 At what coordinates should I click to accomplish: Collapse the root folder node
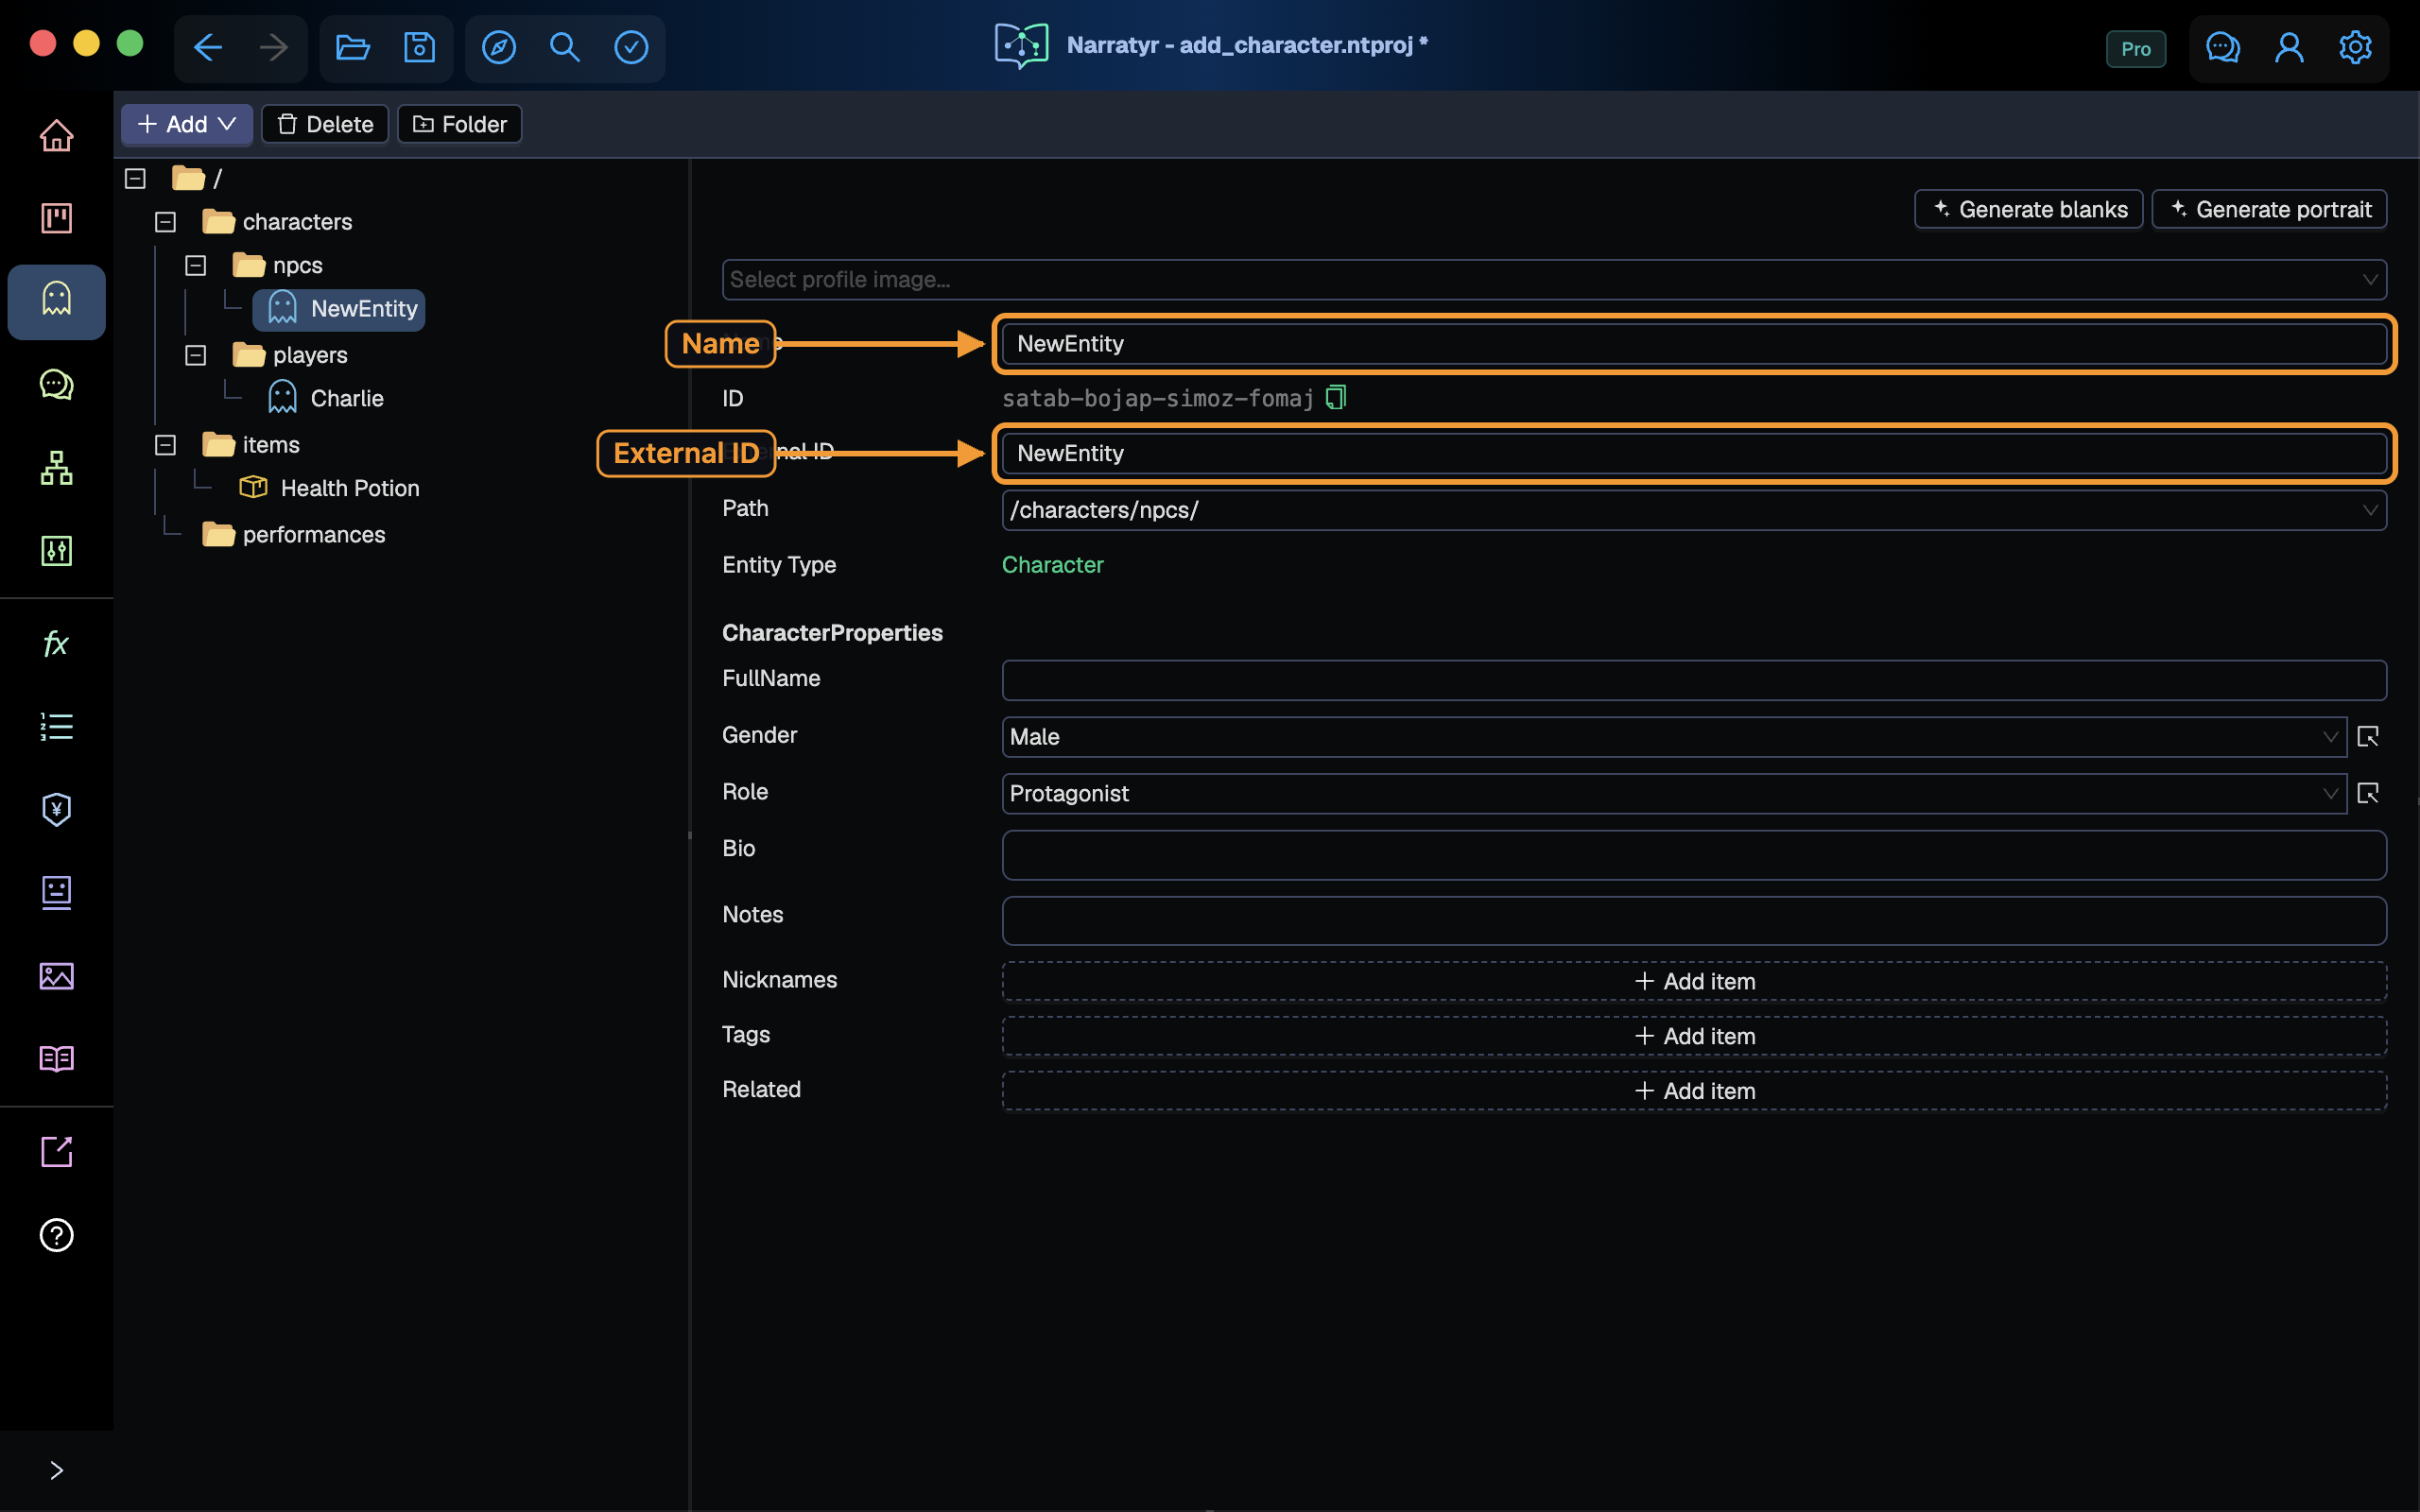(x=135, y=178)
